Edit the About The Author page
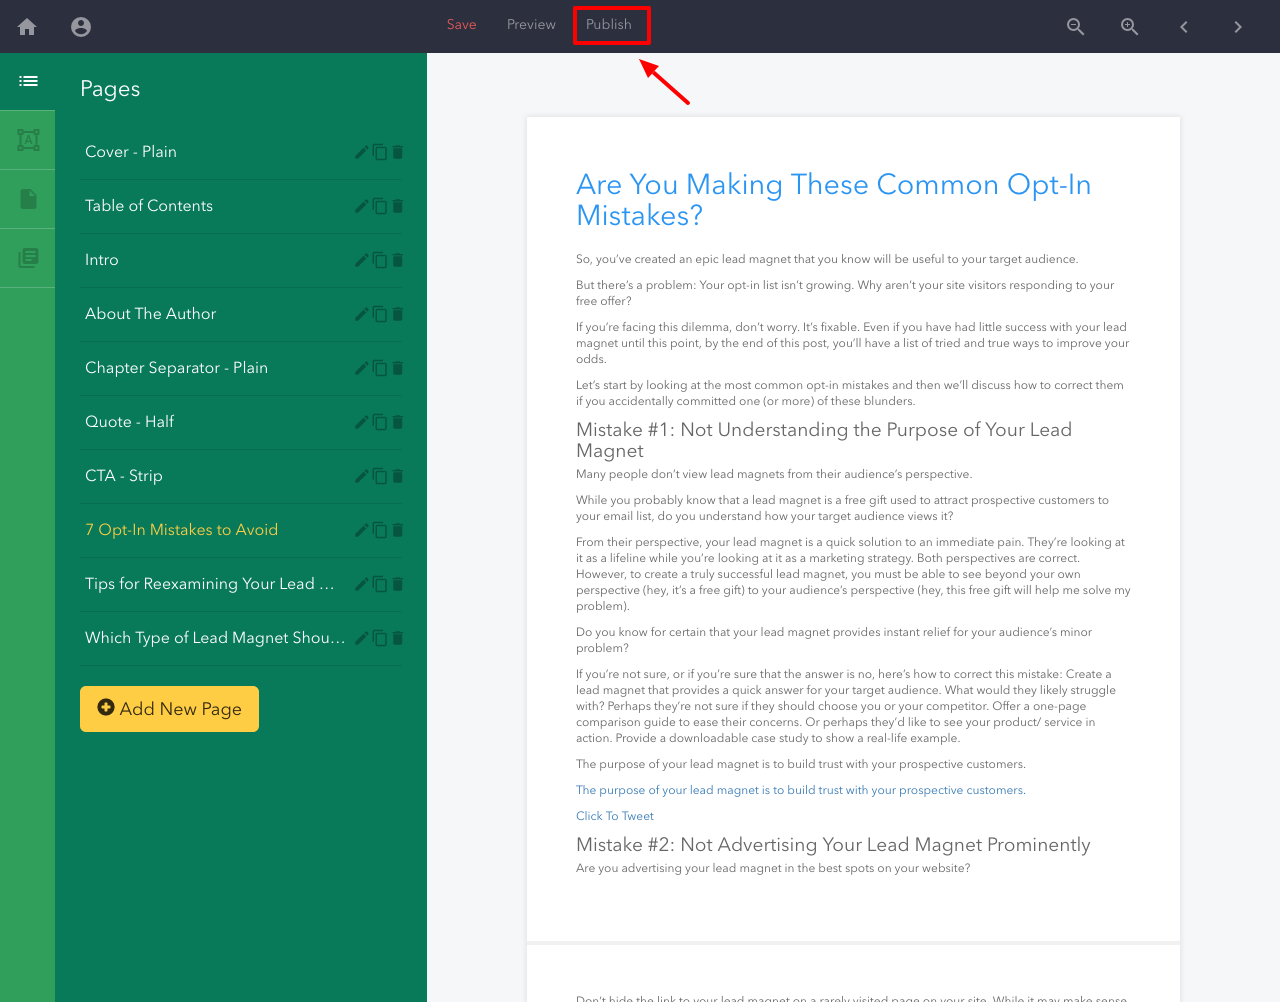Image resolution: width=1280 pixels, height=1002 pixels. [362, 314]
